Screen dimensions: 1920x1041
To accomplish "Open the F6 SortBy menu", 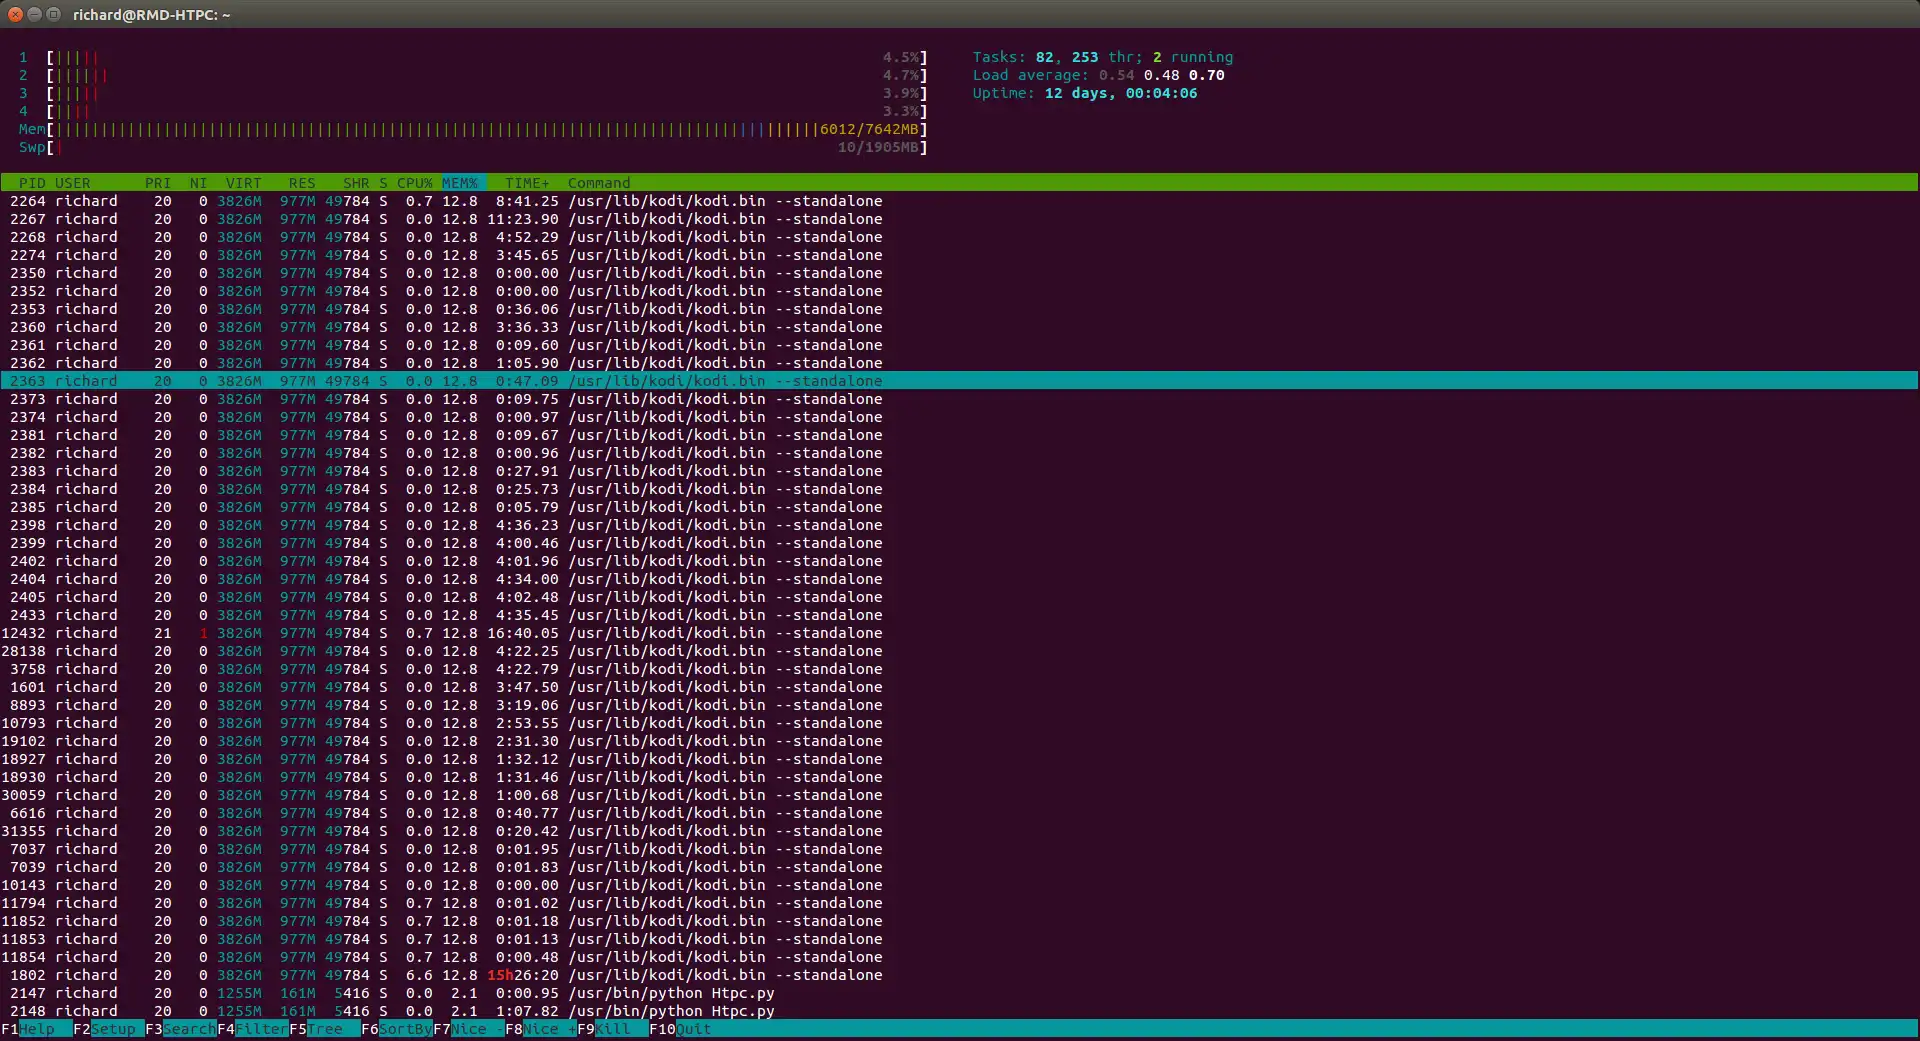I will (x=396, y=1029).
